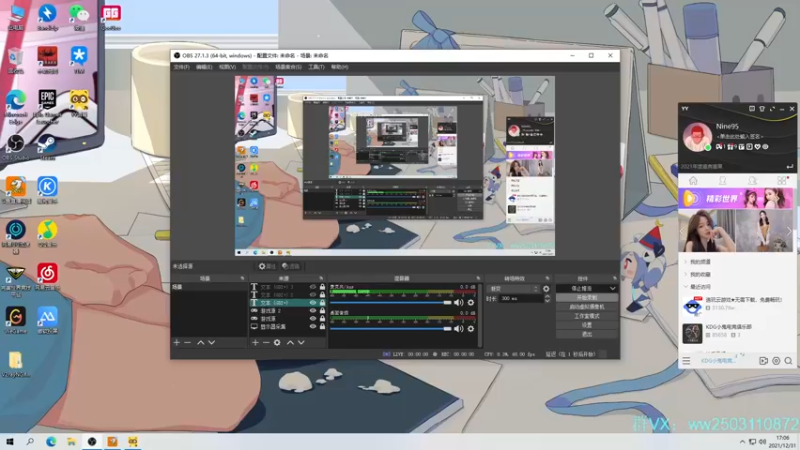Click transition duration 300 ms field

[520, 298]
